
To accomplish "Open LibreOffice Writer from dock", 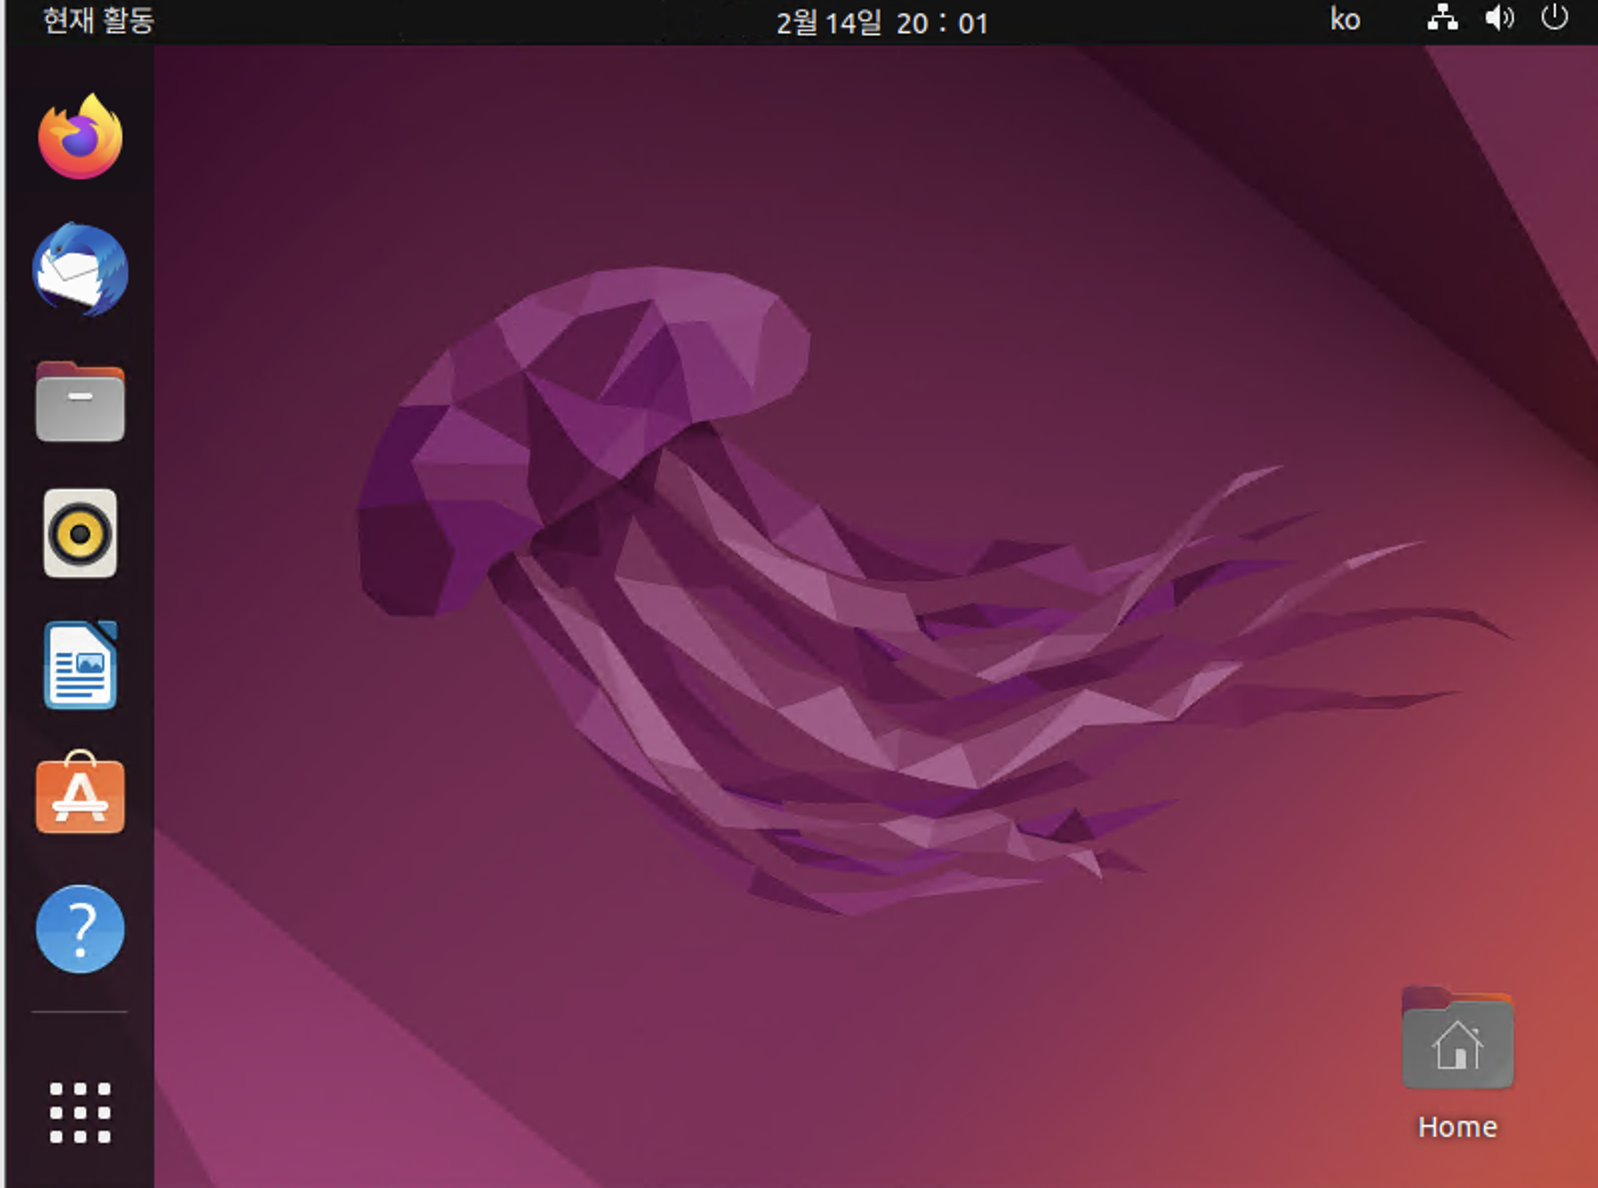I will pyautogui.click(x=80, y=665).
